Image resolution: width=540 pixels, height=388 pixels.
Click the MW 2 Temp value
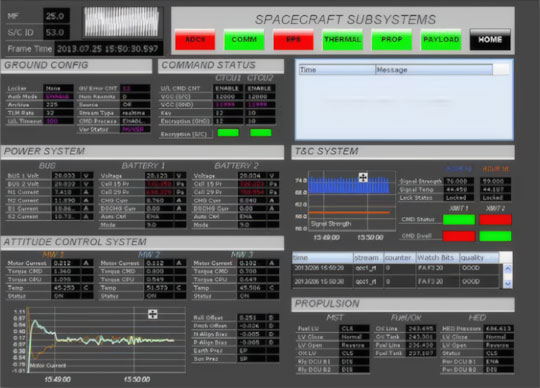tap(159, 288)
